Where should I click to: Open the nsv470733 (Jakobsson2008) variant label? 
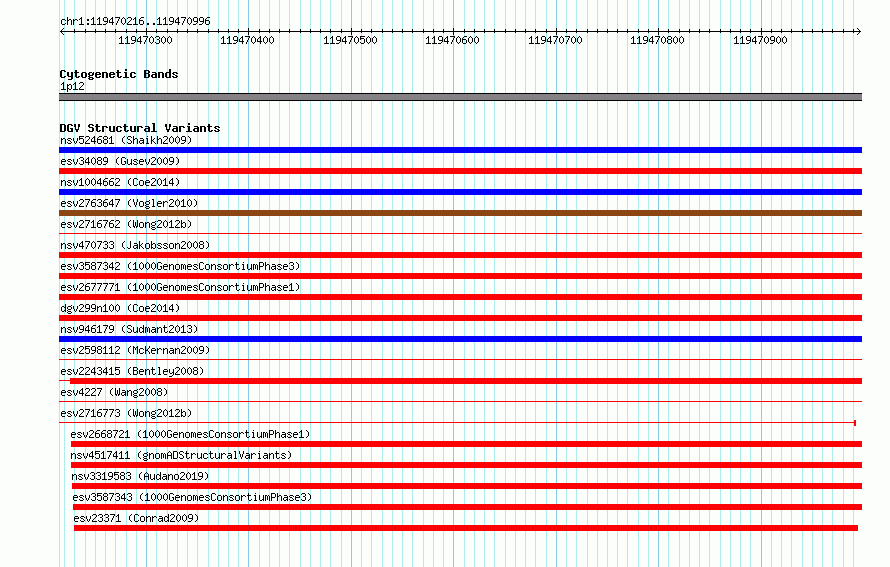pos(135,245)
